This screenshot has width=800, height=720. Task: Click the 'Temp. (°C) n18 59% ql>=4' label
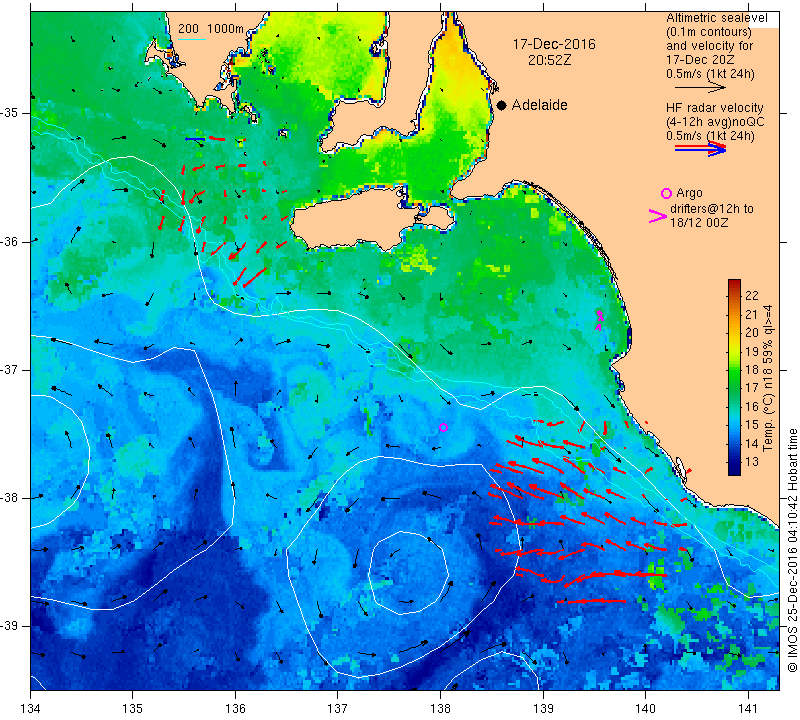(767, 378)
